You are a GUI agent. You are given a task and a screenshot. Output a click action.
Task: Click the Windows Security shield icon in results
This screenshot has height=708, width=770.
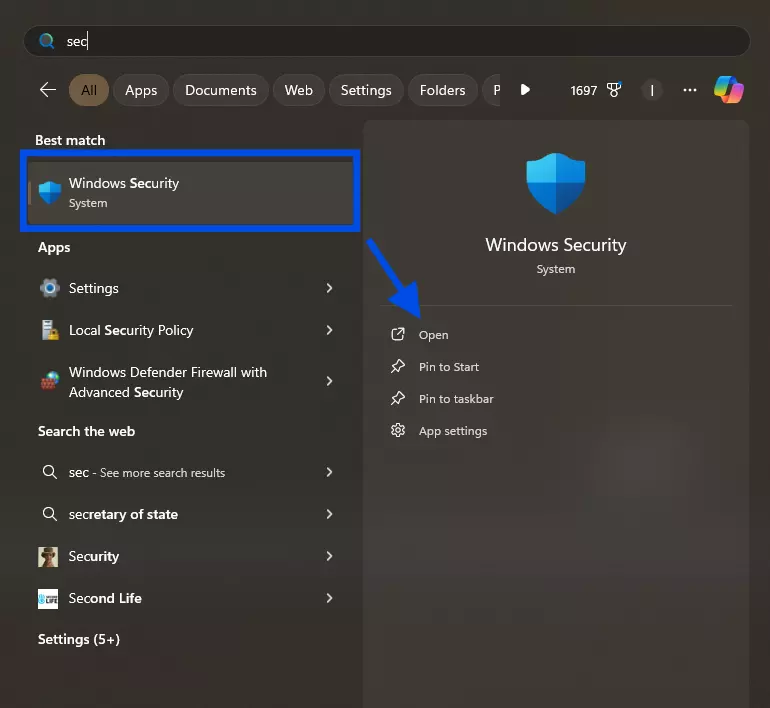50,192
